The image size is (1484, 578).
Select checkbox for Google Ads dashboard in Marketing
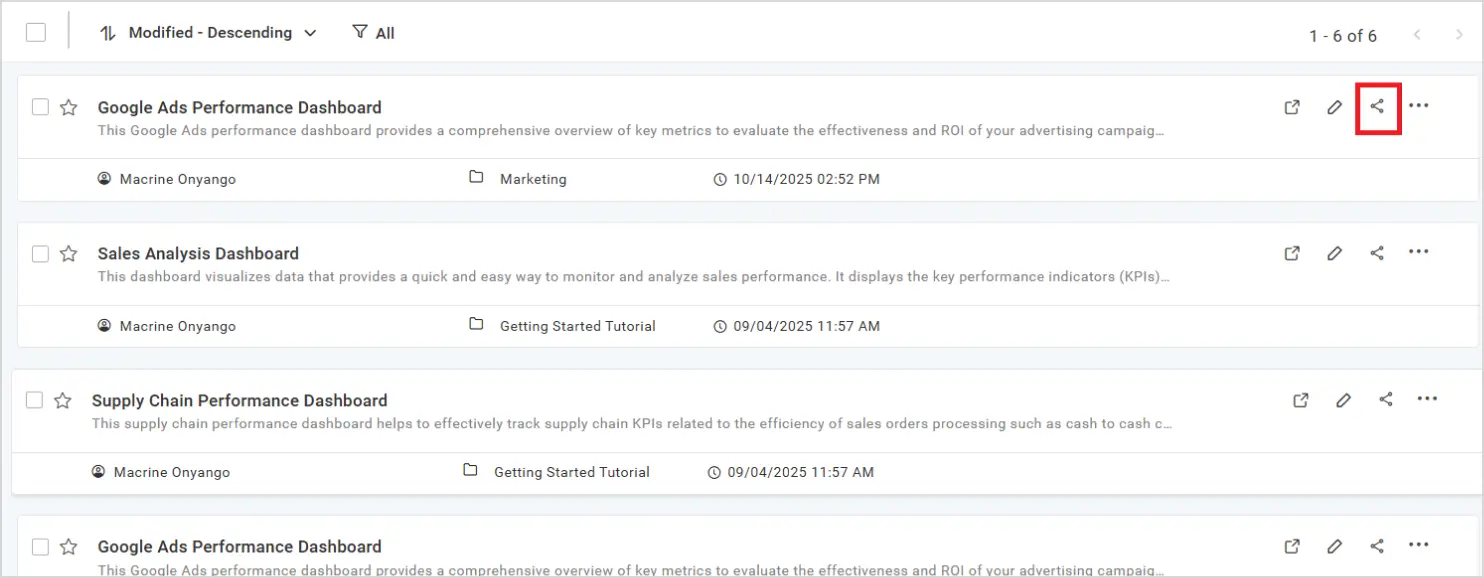click(x=40, y=107)
